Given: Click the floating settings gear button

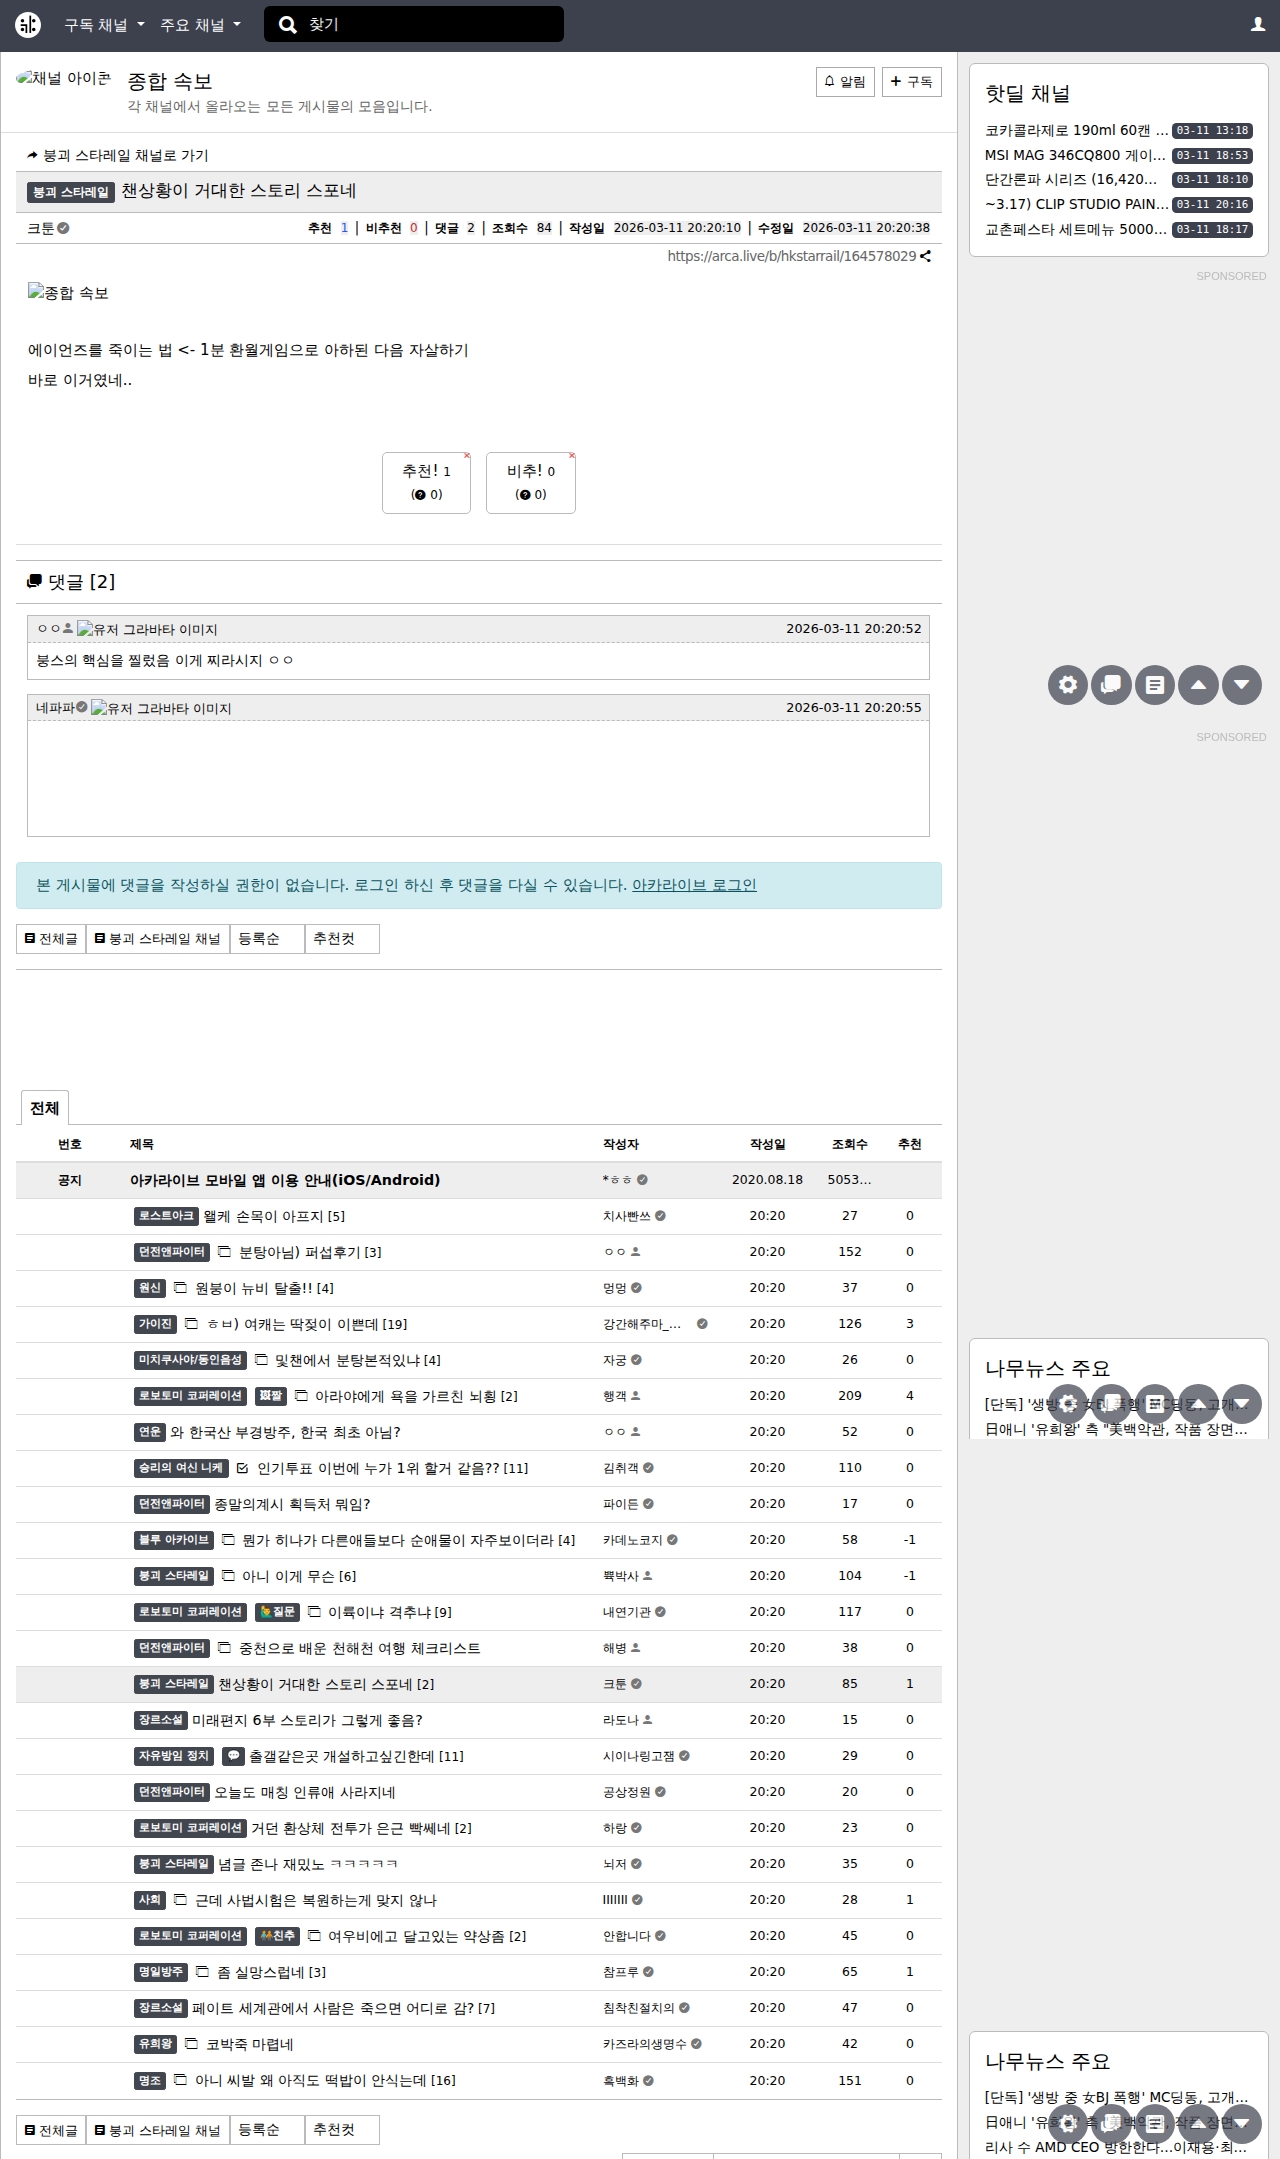Looking at the screenshot, I should pos(1068,685).
